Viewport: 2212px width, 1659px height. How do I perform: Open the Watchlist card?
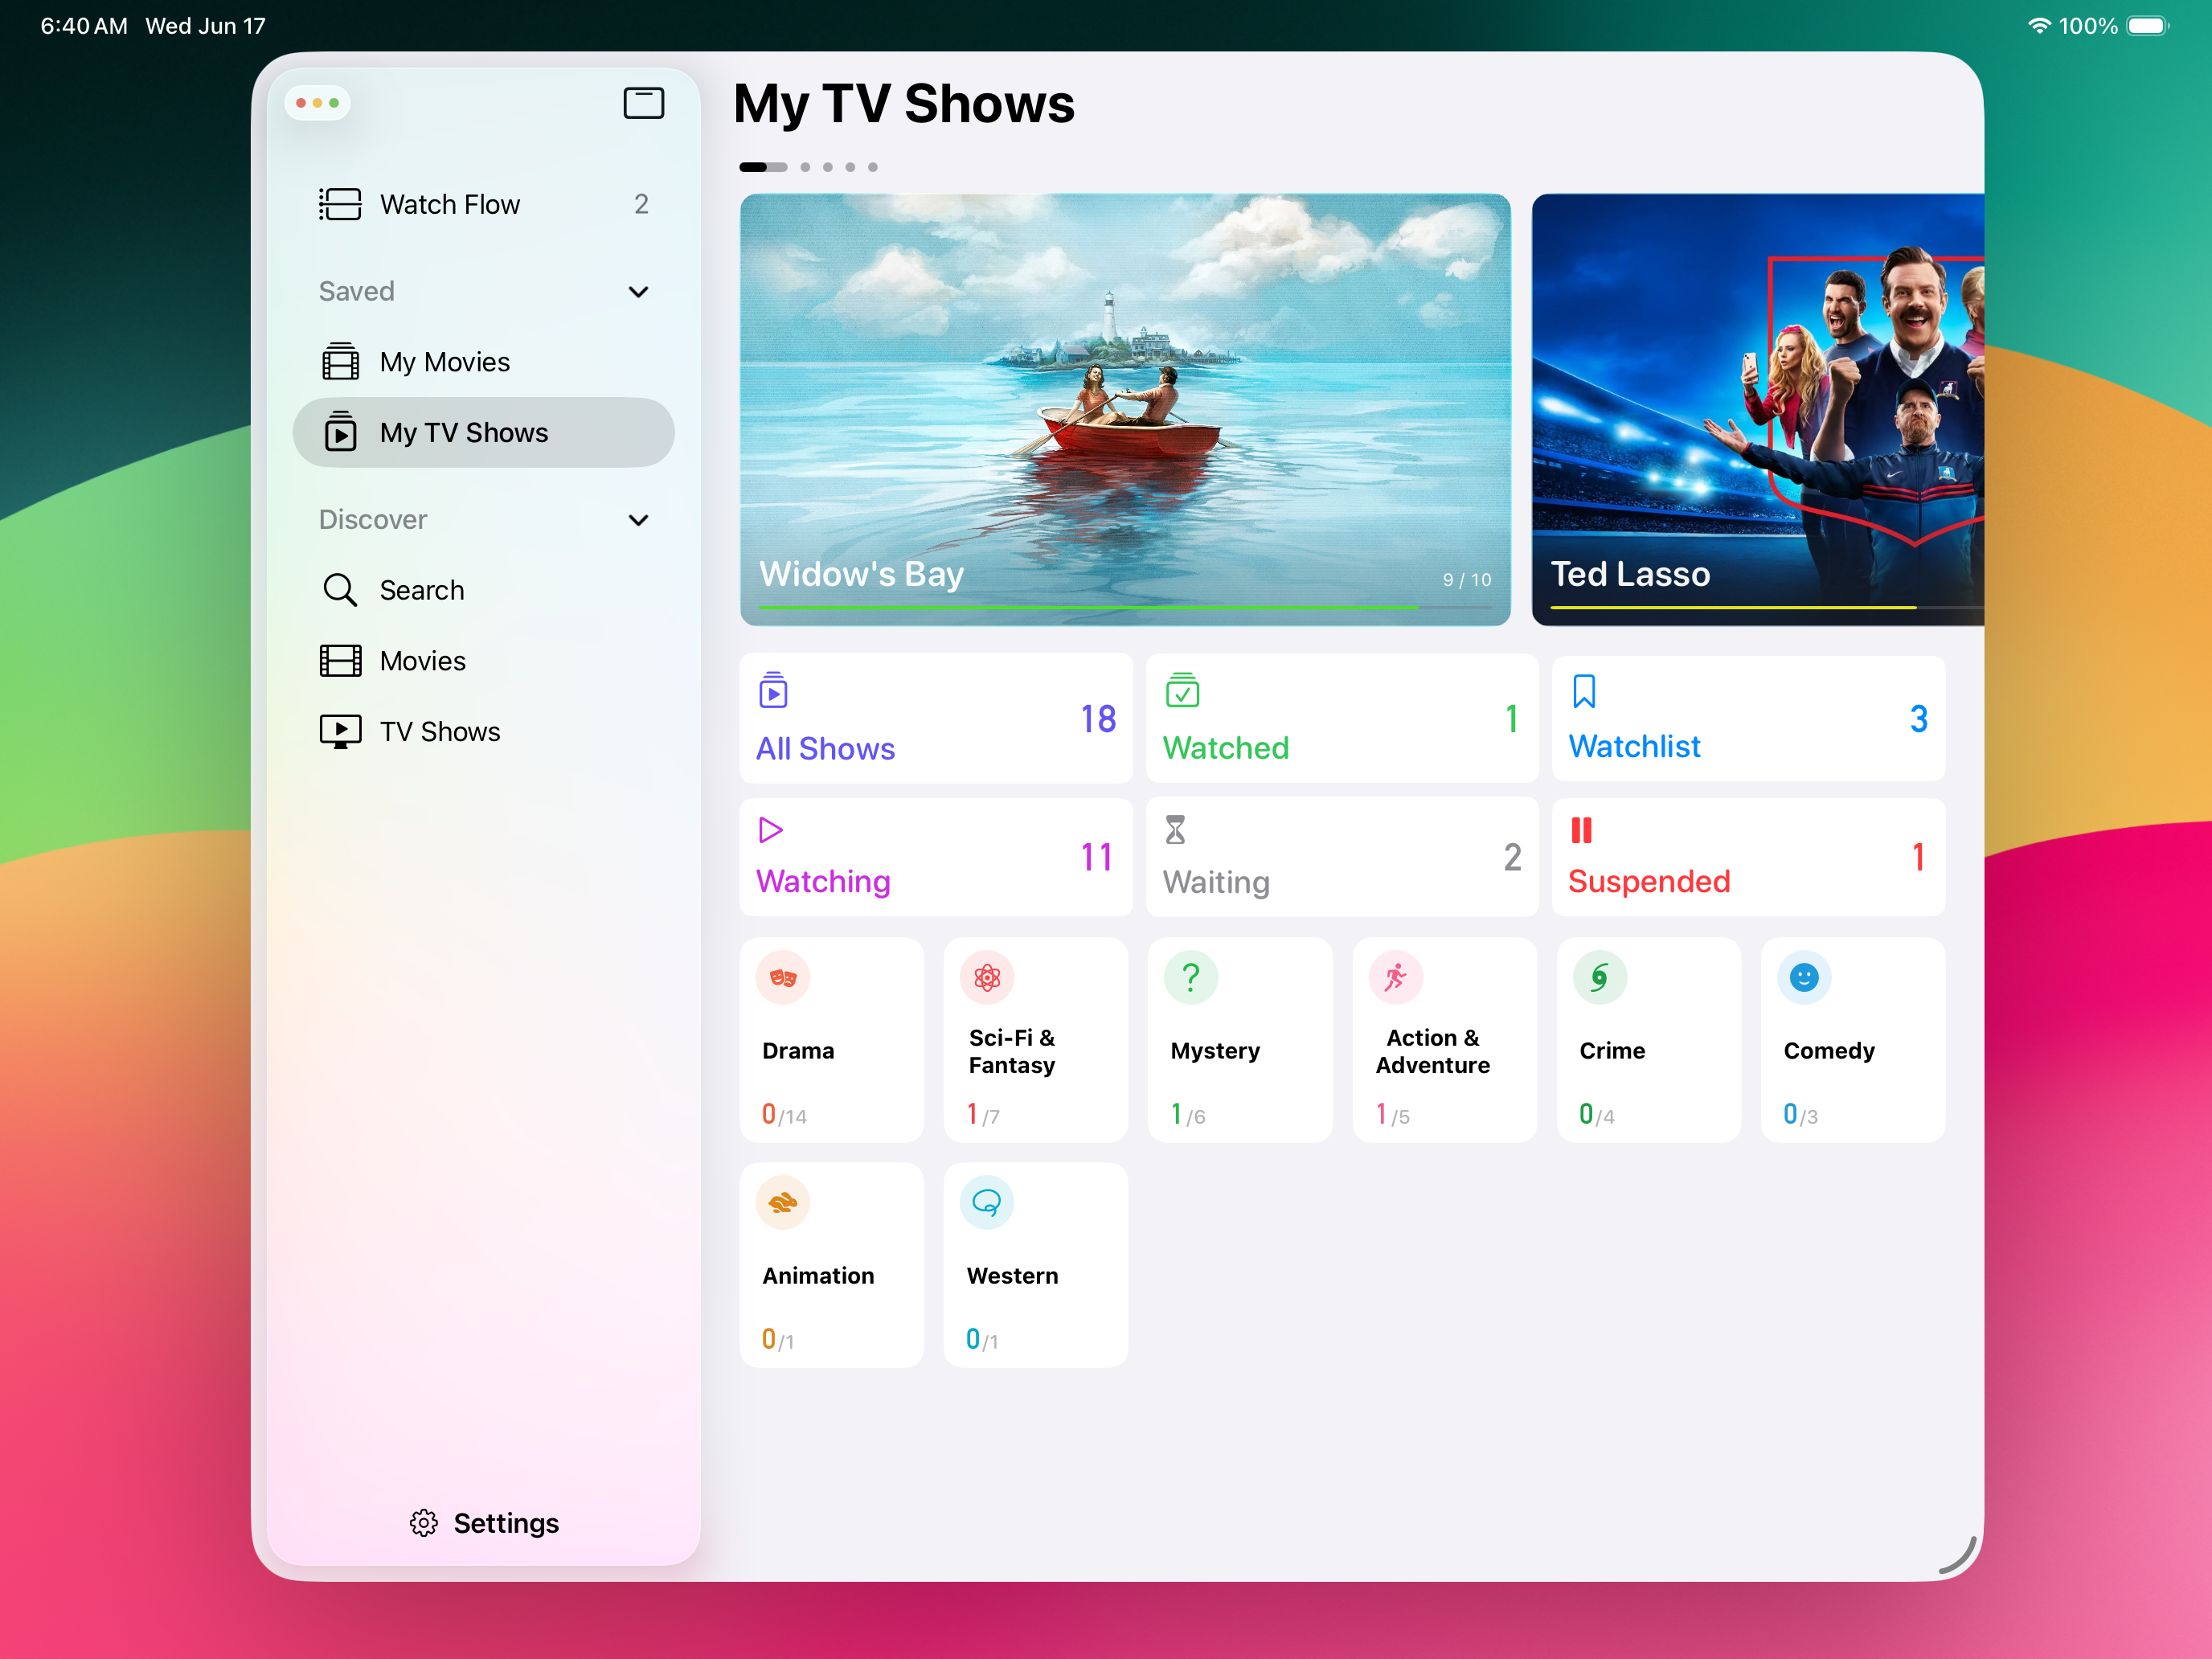tap(1748, 718)
